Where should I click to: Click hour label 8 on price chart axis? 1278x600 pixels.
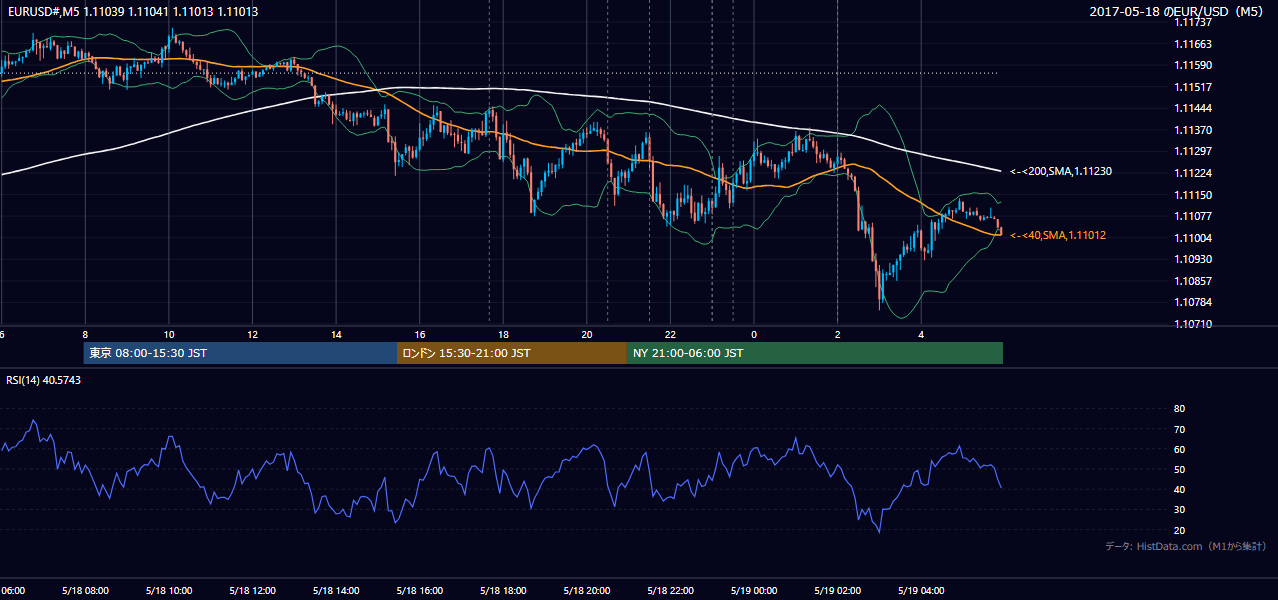85,334
